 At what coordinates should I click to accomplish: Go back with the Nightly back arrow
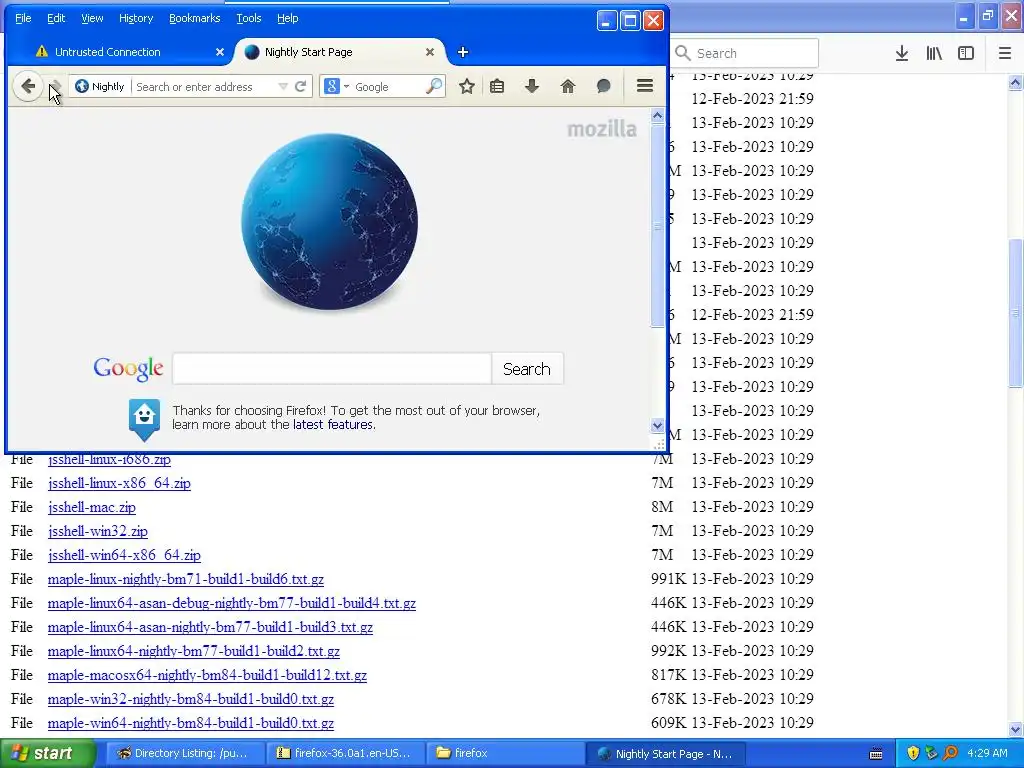pyautogui.click(x=28, y=86)
